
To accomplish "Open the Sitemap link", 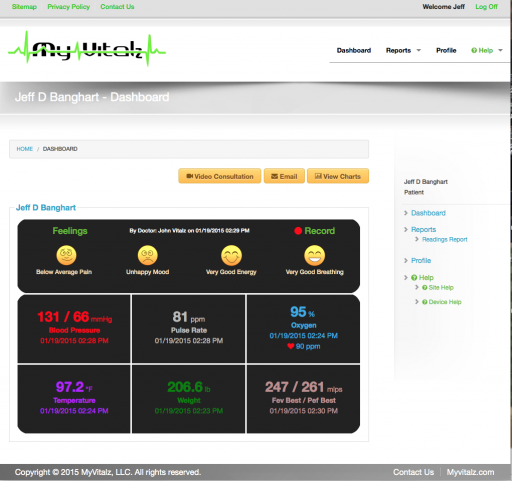I will coord(24,7).
